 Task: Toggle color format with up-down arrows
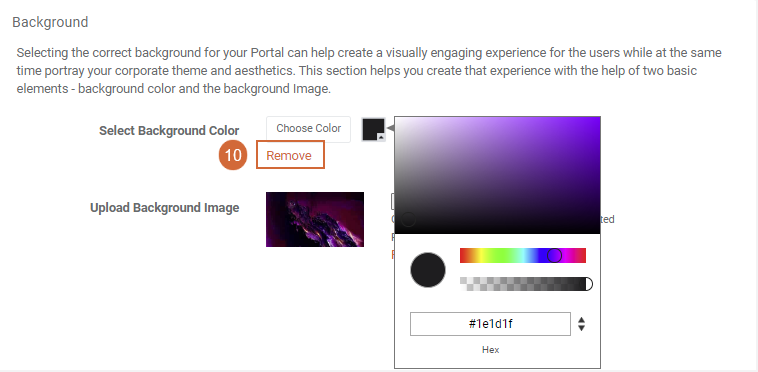(x=582, y=324)
